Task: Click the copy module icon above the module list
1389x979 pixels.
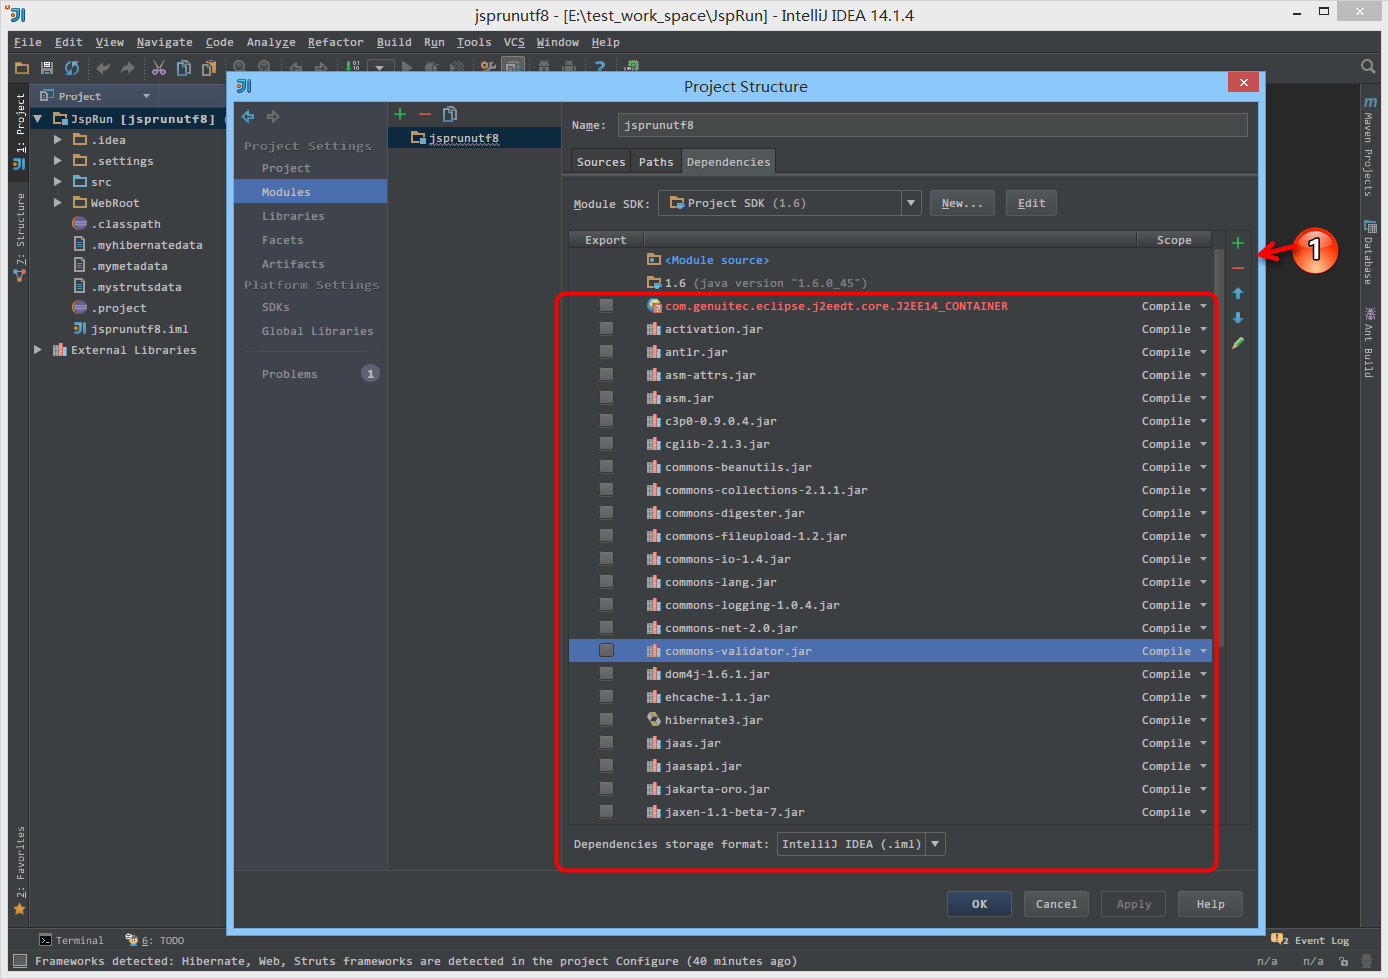Action: point(450,114)
